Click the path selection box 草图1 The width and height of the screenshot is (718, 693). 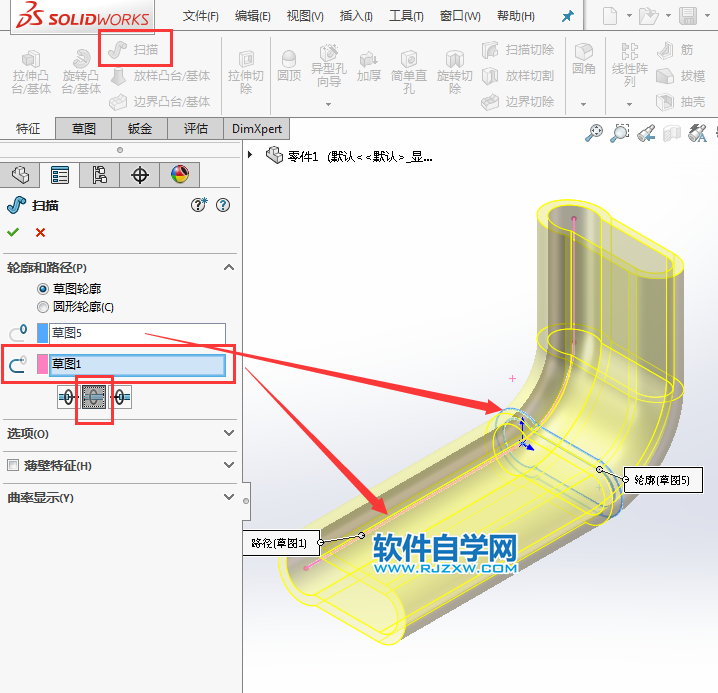coord(137,365)
